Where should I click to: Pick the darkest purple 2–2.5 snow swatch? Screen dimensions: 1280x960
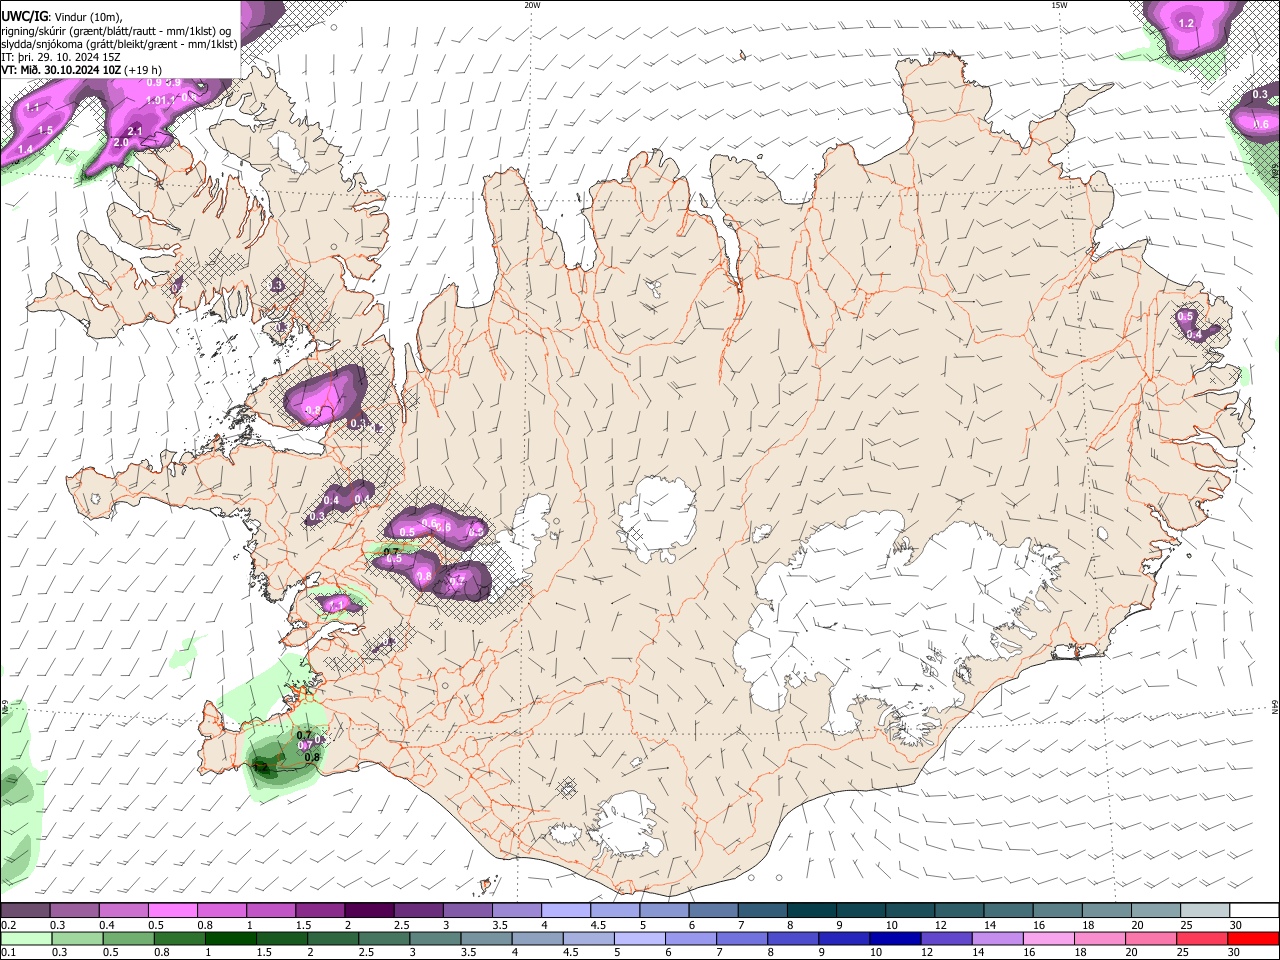[369, 911]
